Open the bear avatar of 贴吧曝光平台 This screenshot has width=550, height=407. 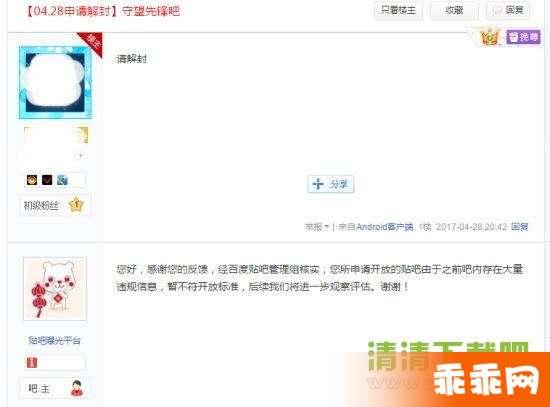(55, 289)
